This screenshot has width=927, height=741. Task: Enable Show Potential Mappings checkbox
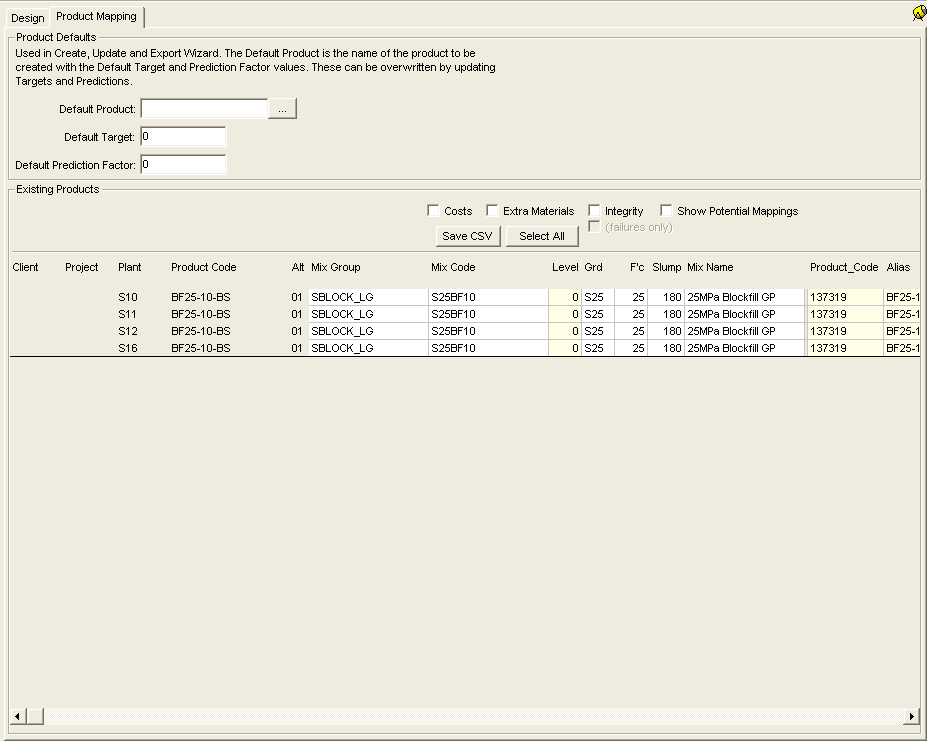666,211
